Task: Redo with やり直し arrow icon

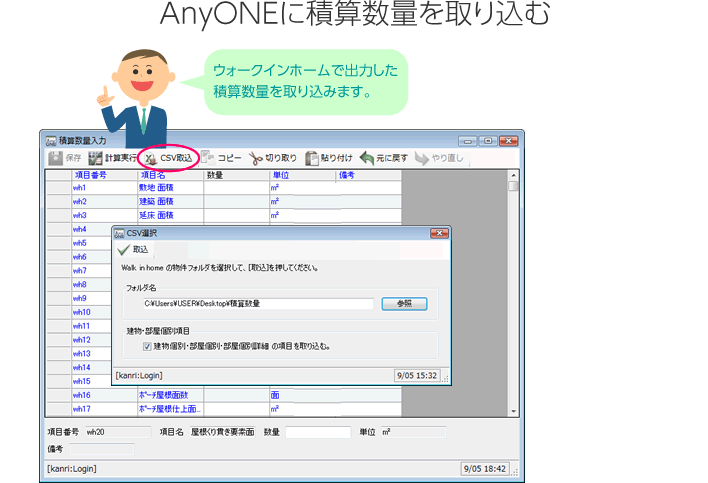Action: coord(422,158)
